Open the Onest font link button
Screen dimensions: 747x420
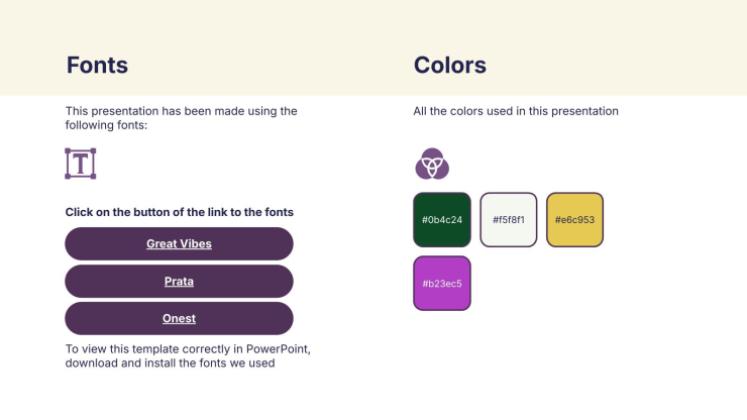179,319
